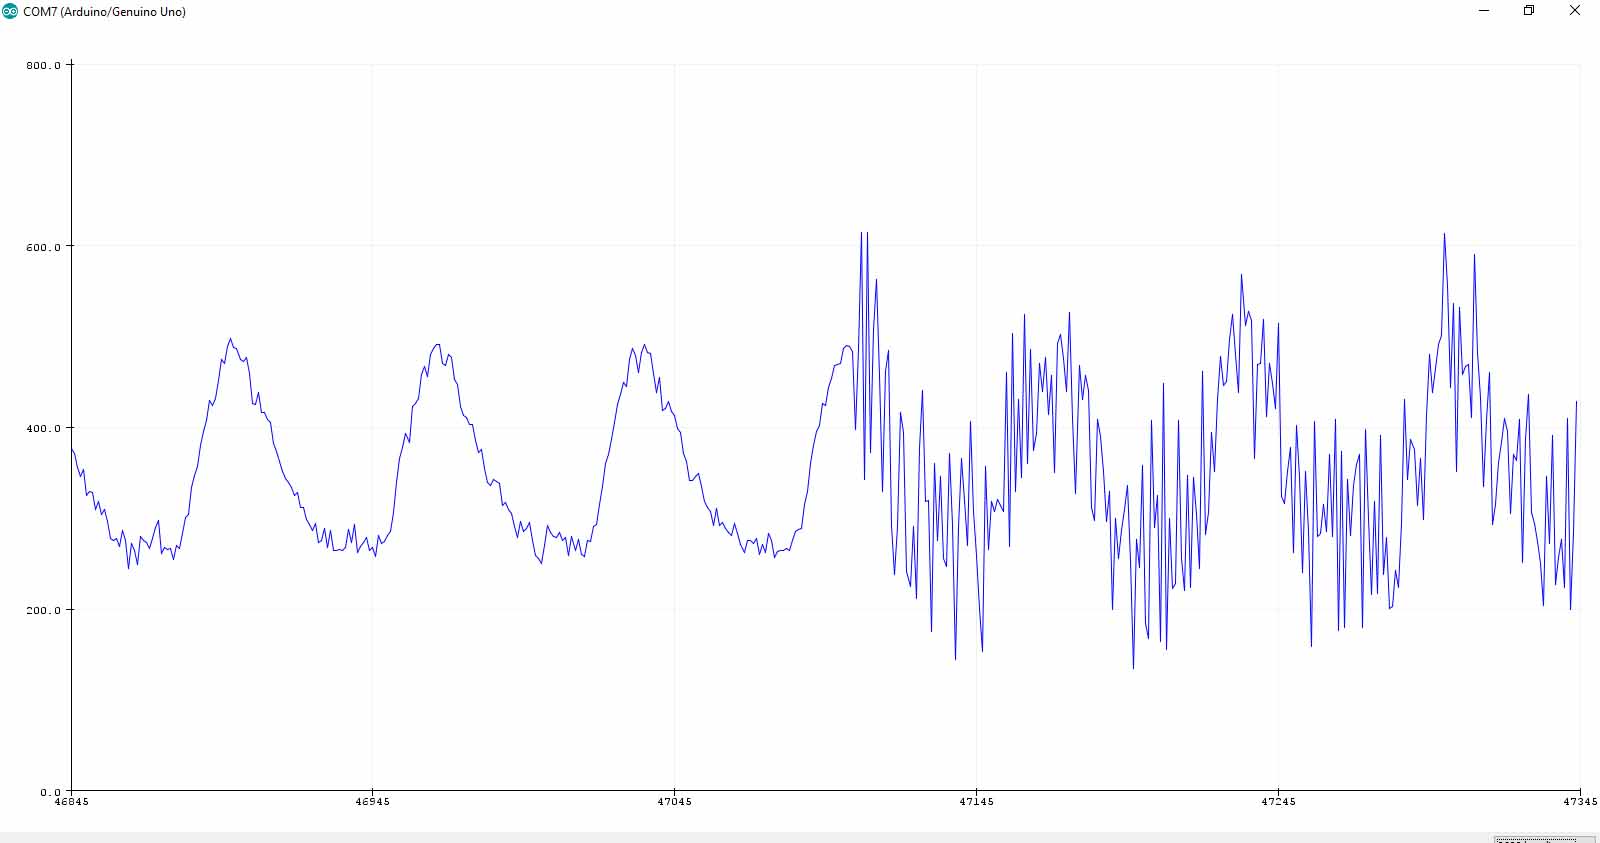The width and height of the screenshot is (1600, 843).
Task: Click the 800.0 y-axis label
Action: click(x=43, y=66)
